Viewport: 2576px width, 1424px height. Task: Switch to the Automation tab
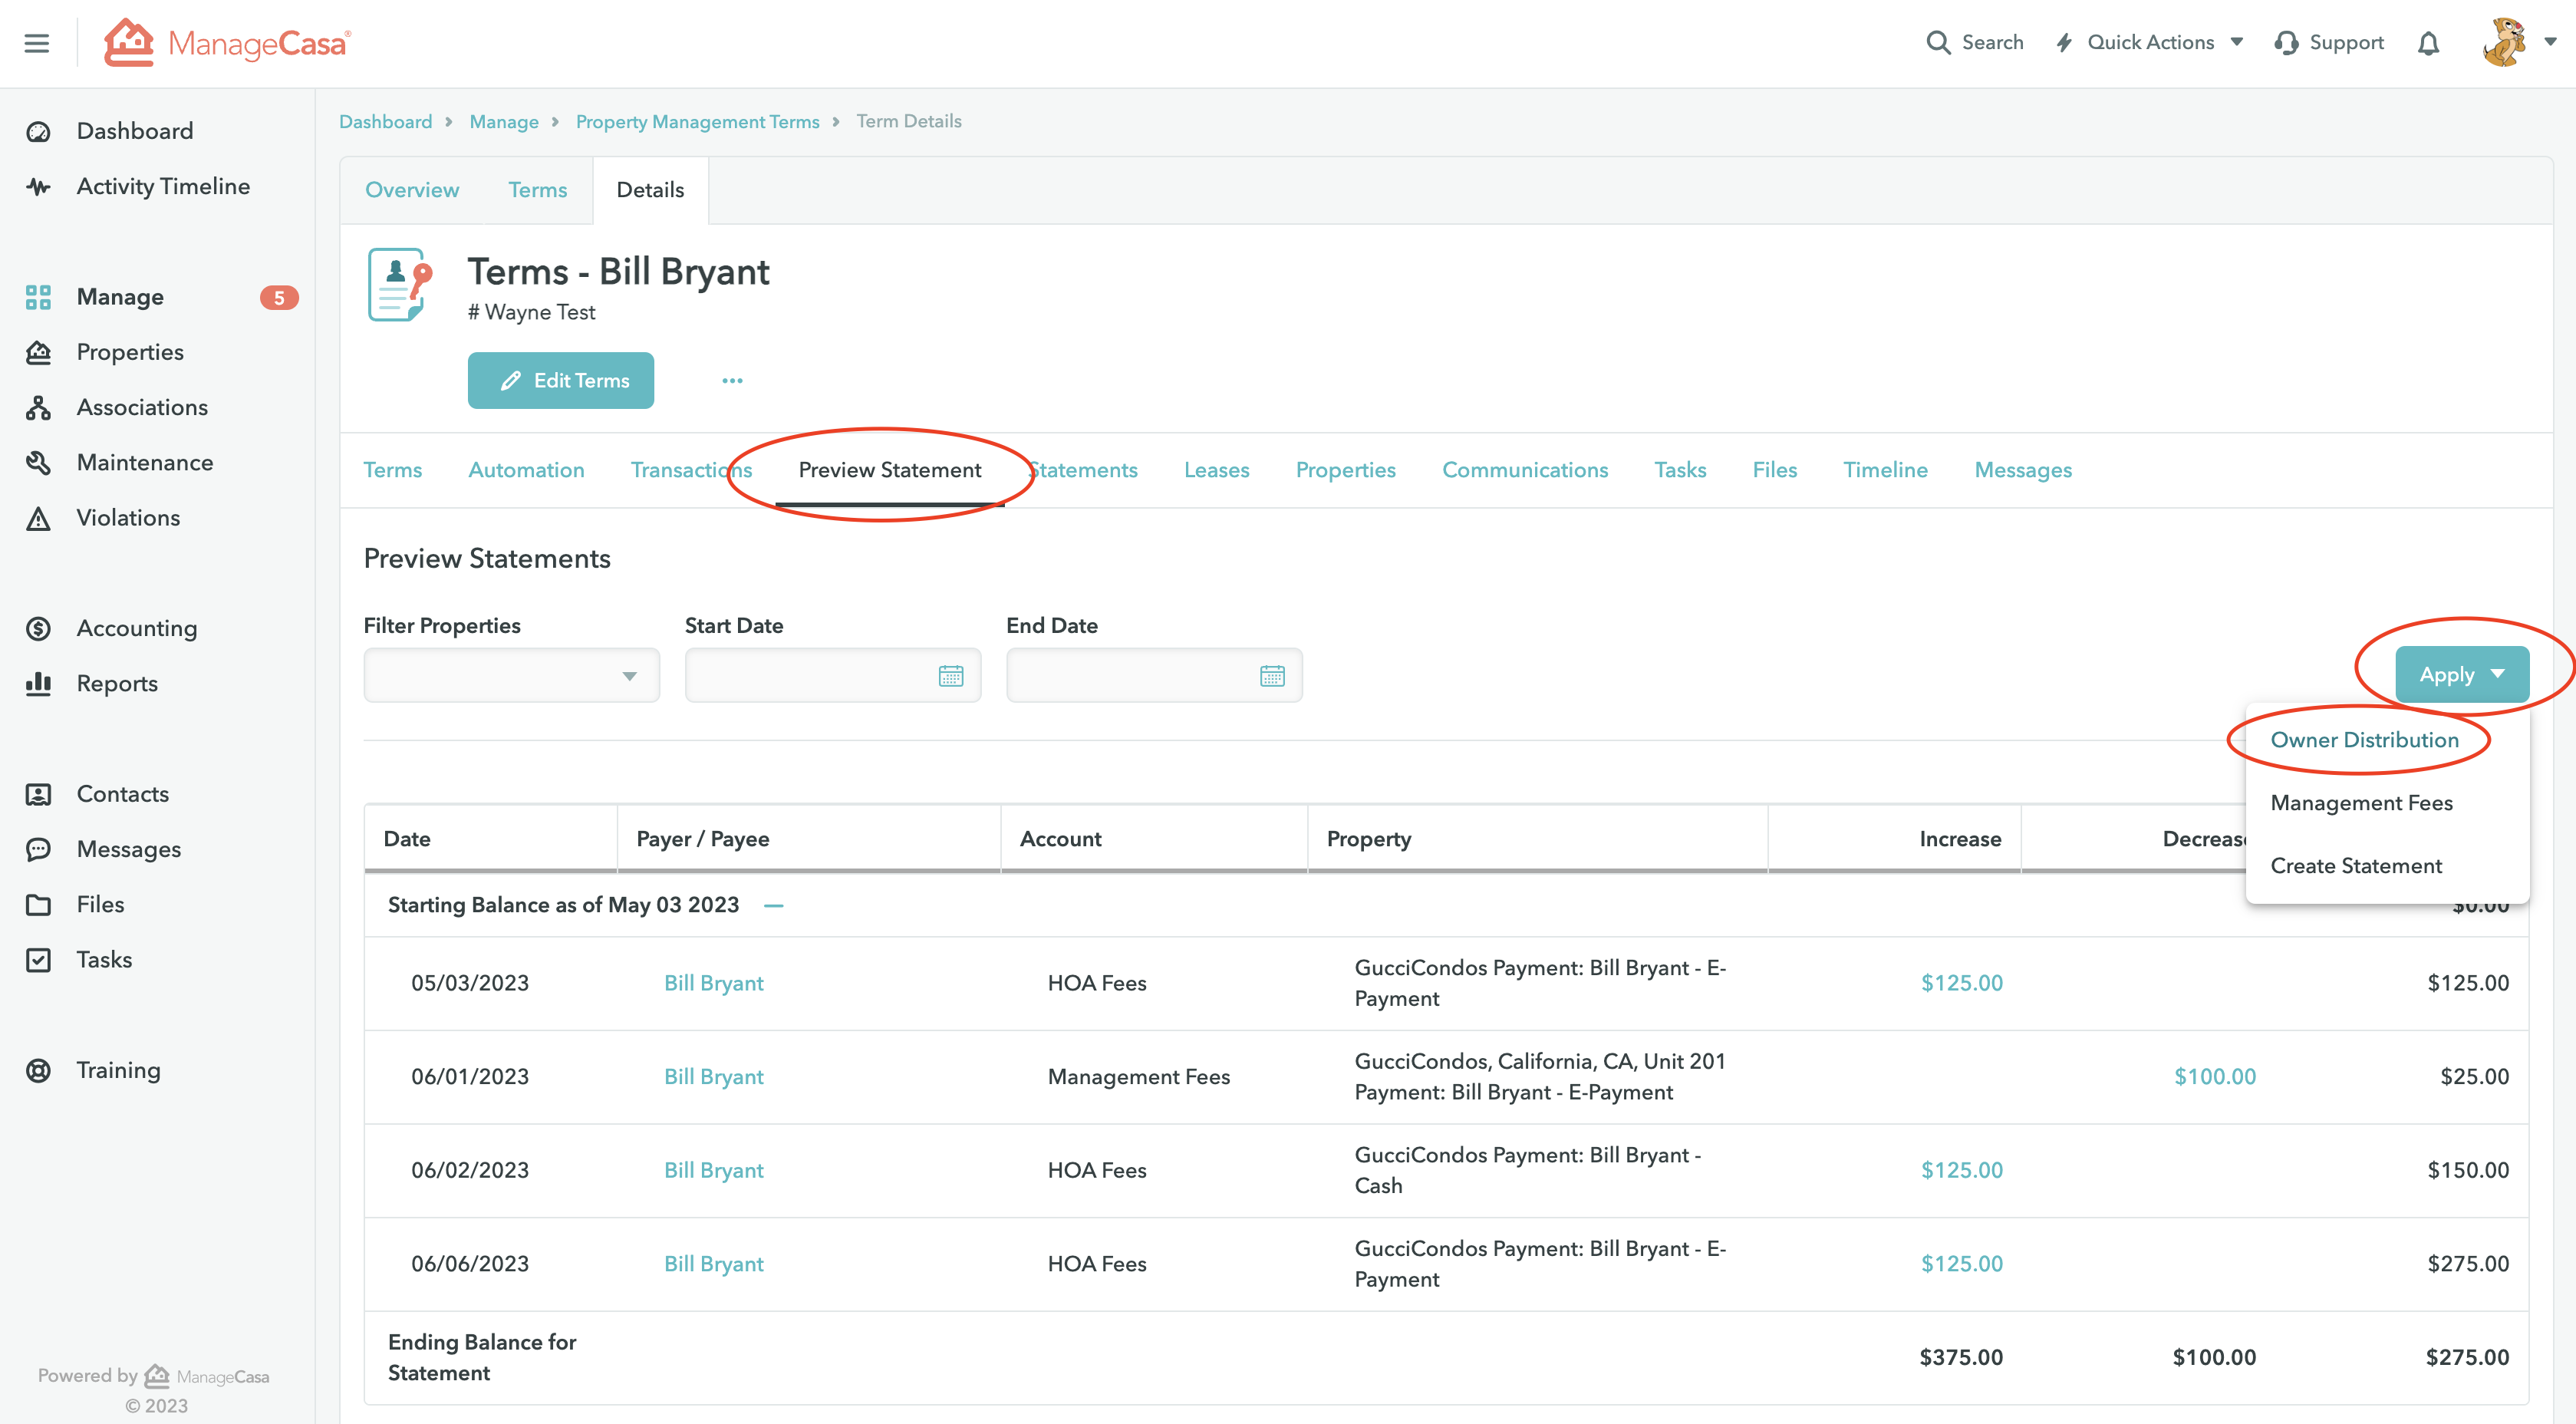(x=526, y=470)
